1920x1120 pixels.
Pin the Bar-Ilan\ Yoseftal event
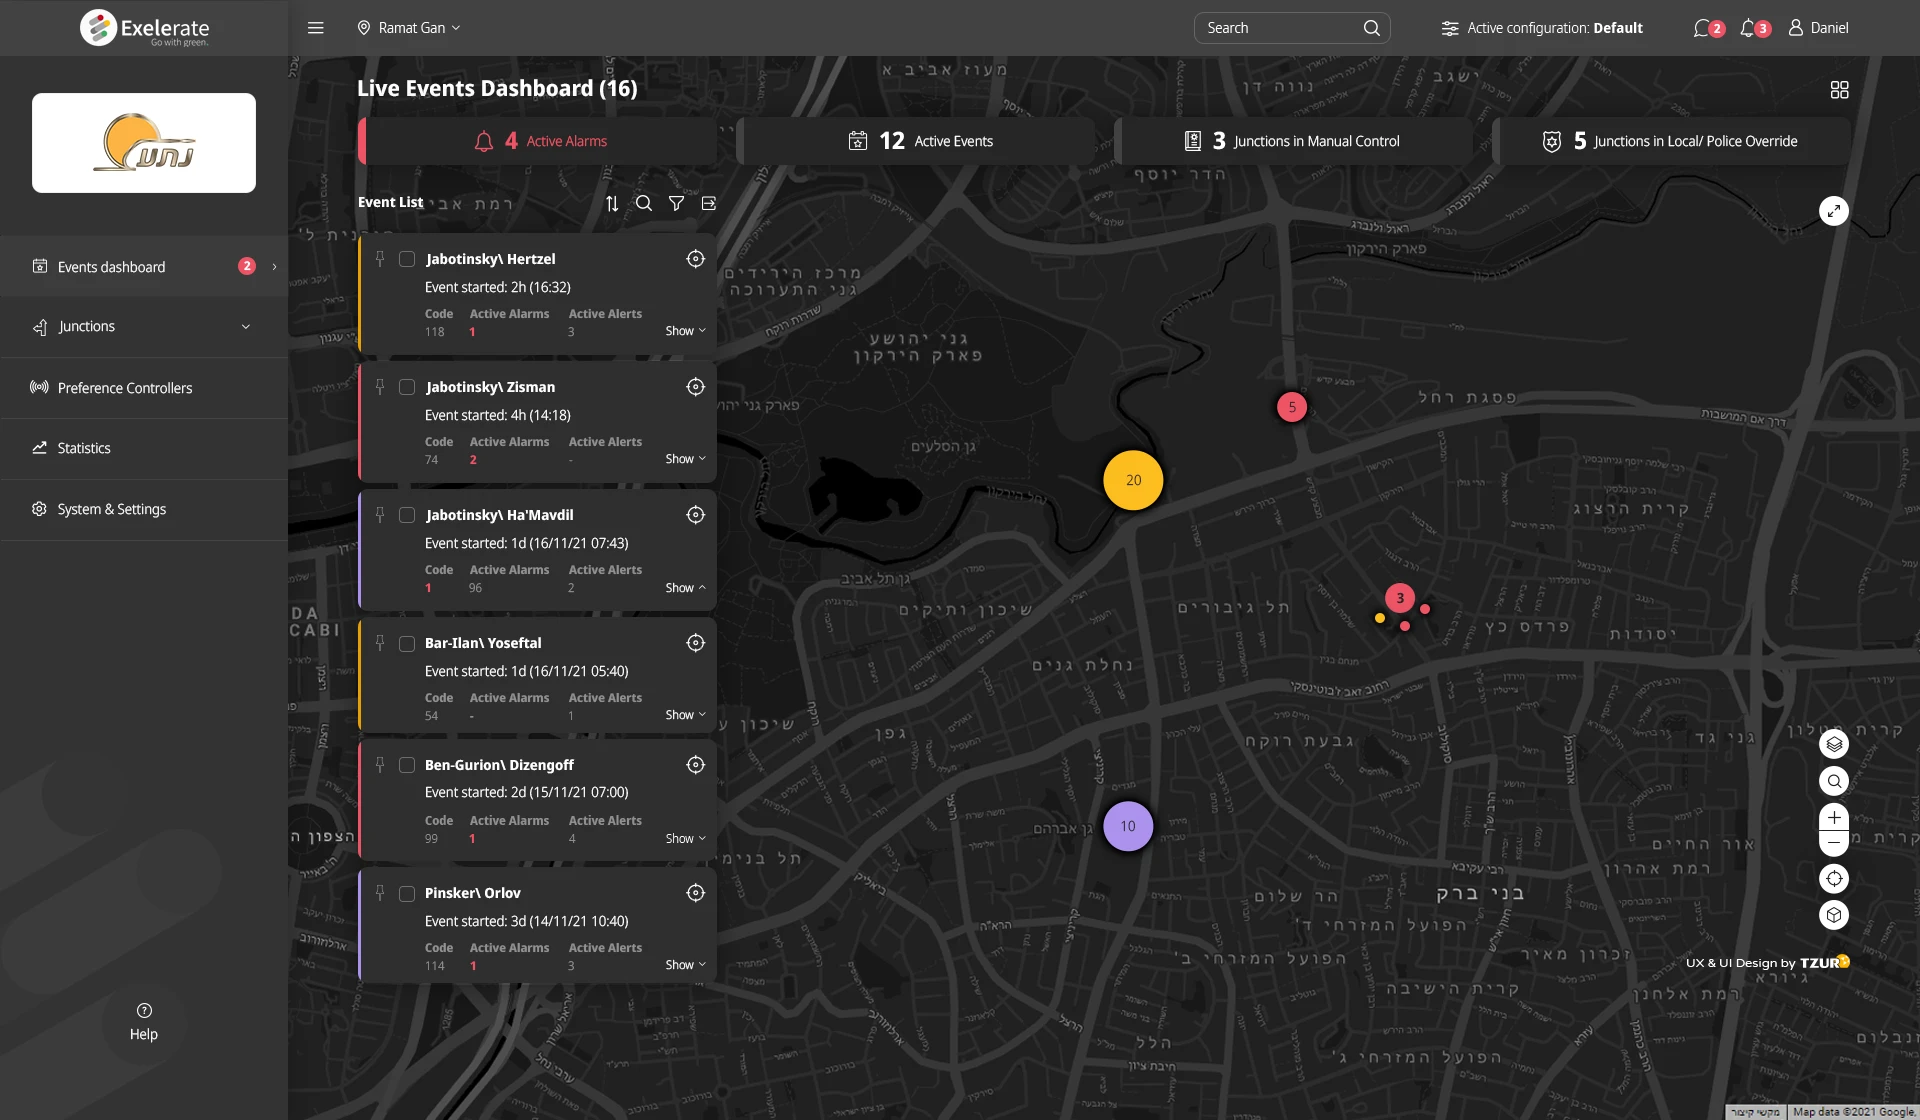coord(380,643)
